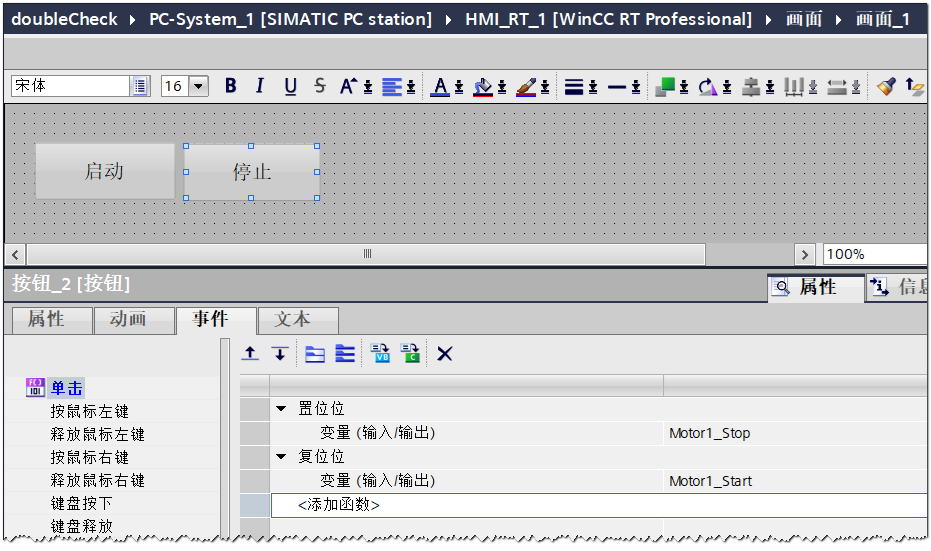Image resolution: width=931 pixels, height=551 pixels.
Task: Switch to the 文本 tab
Action: tap(292, 320)
